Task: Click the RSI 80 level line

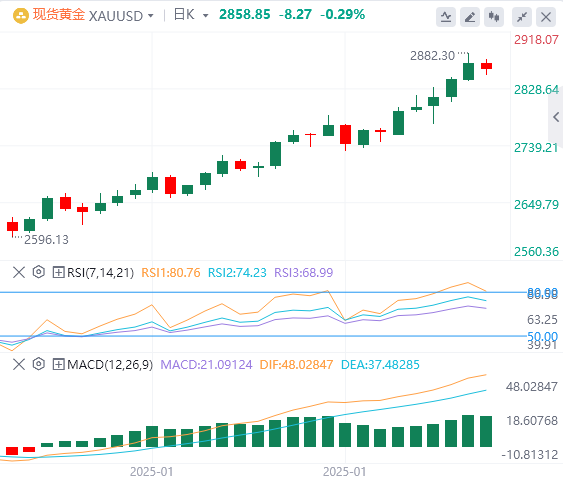Action: click(262, 292)
